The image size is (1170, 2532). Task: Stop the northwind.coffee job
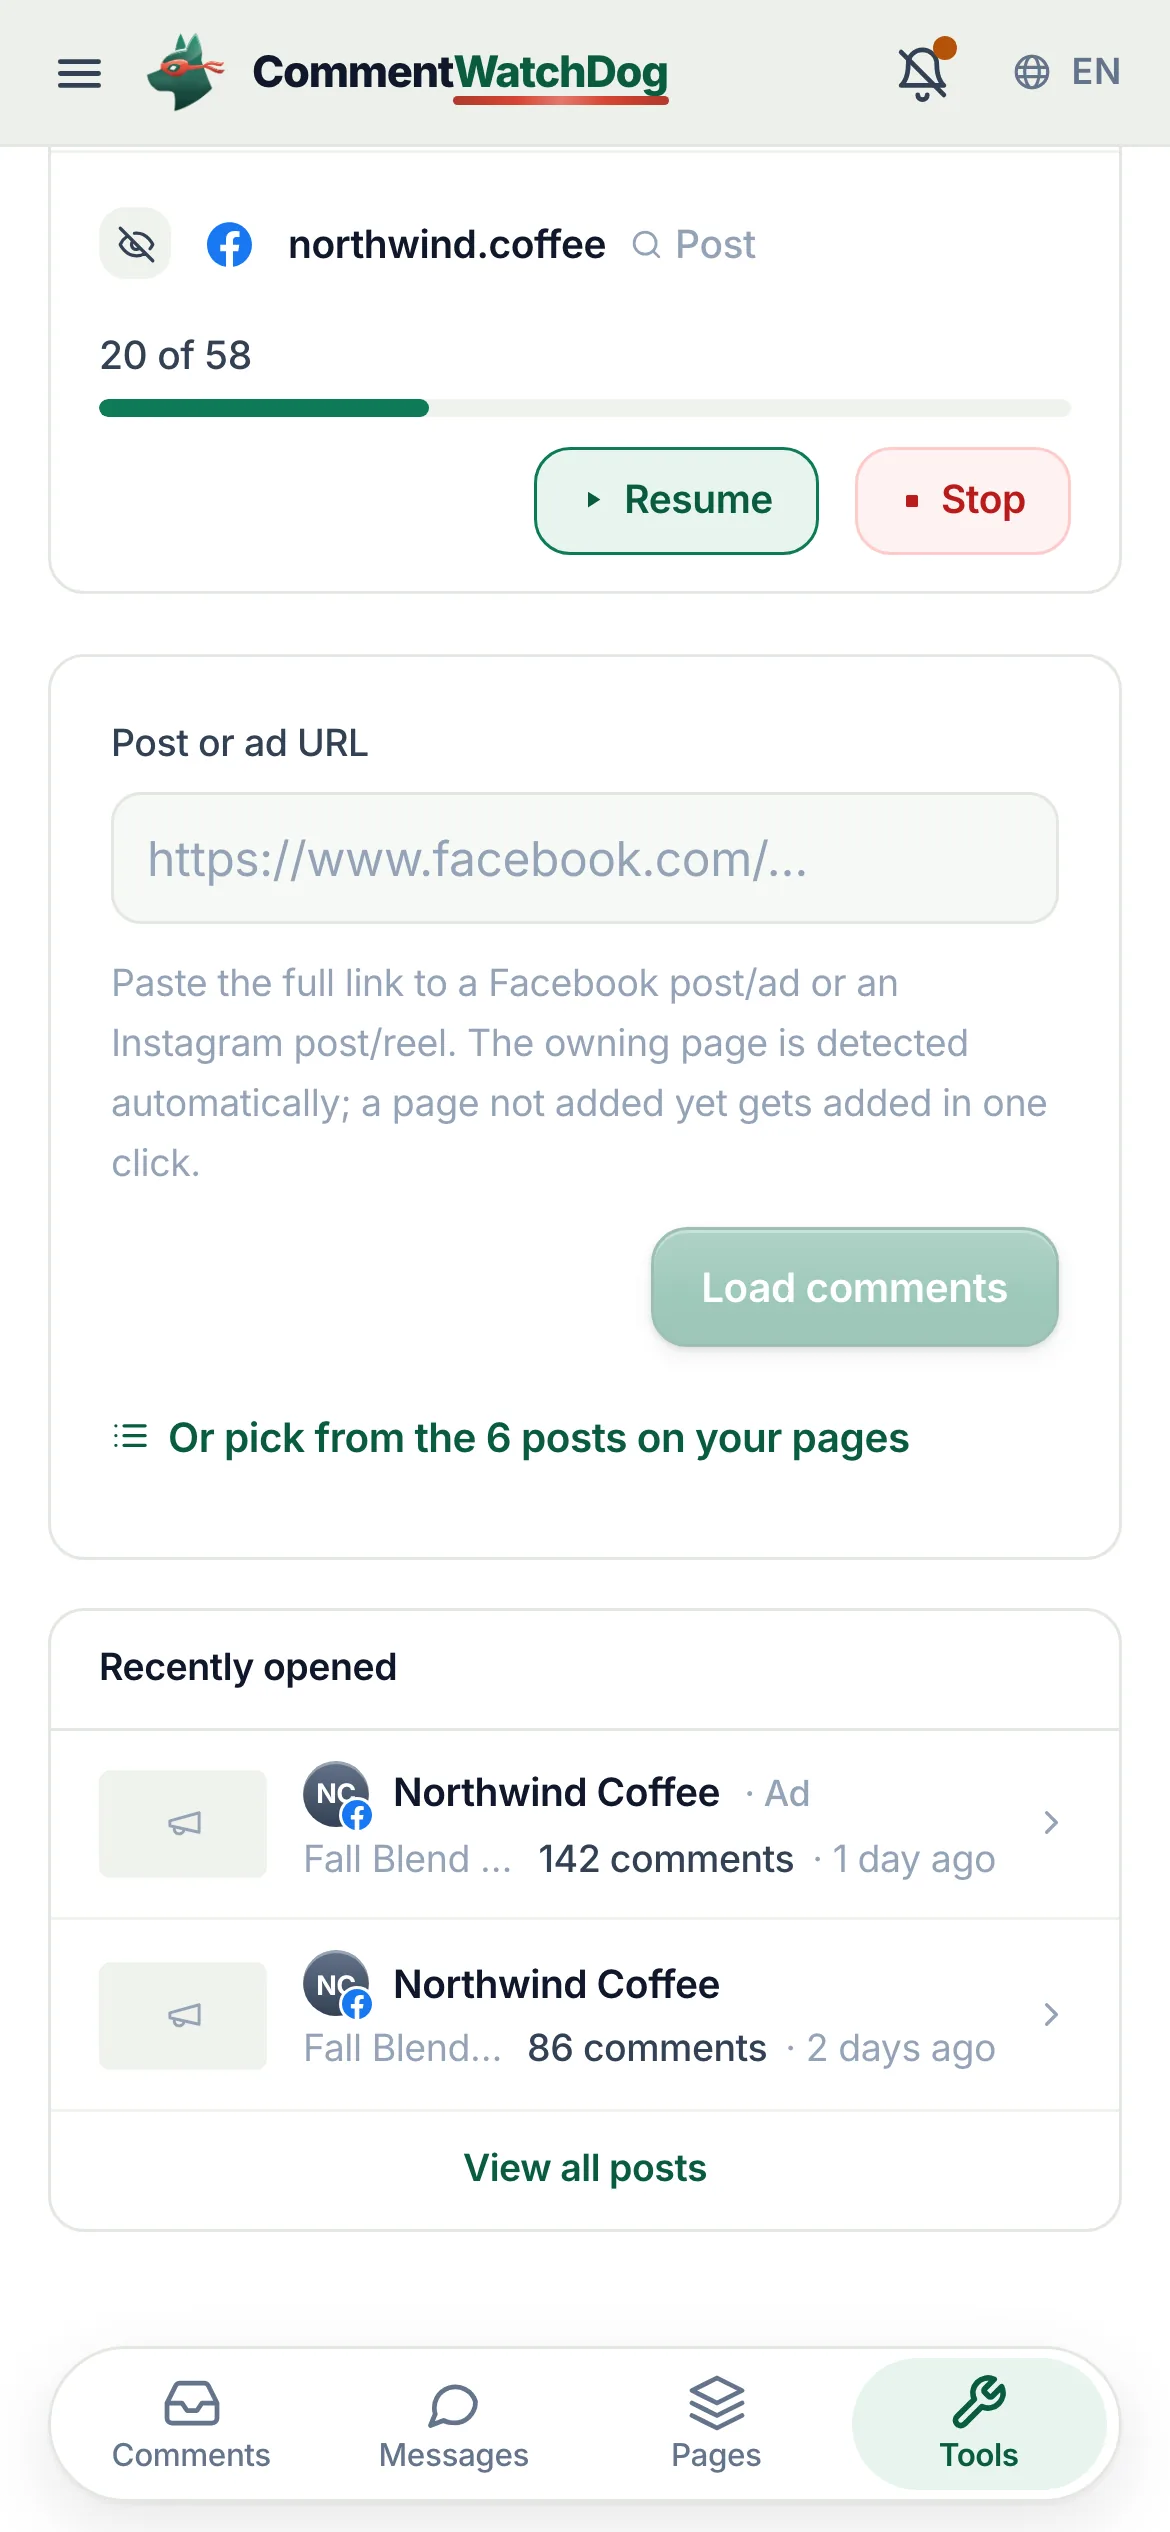(x=963, y=500)
